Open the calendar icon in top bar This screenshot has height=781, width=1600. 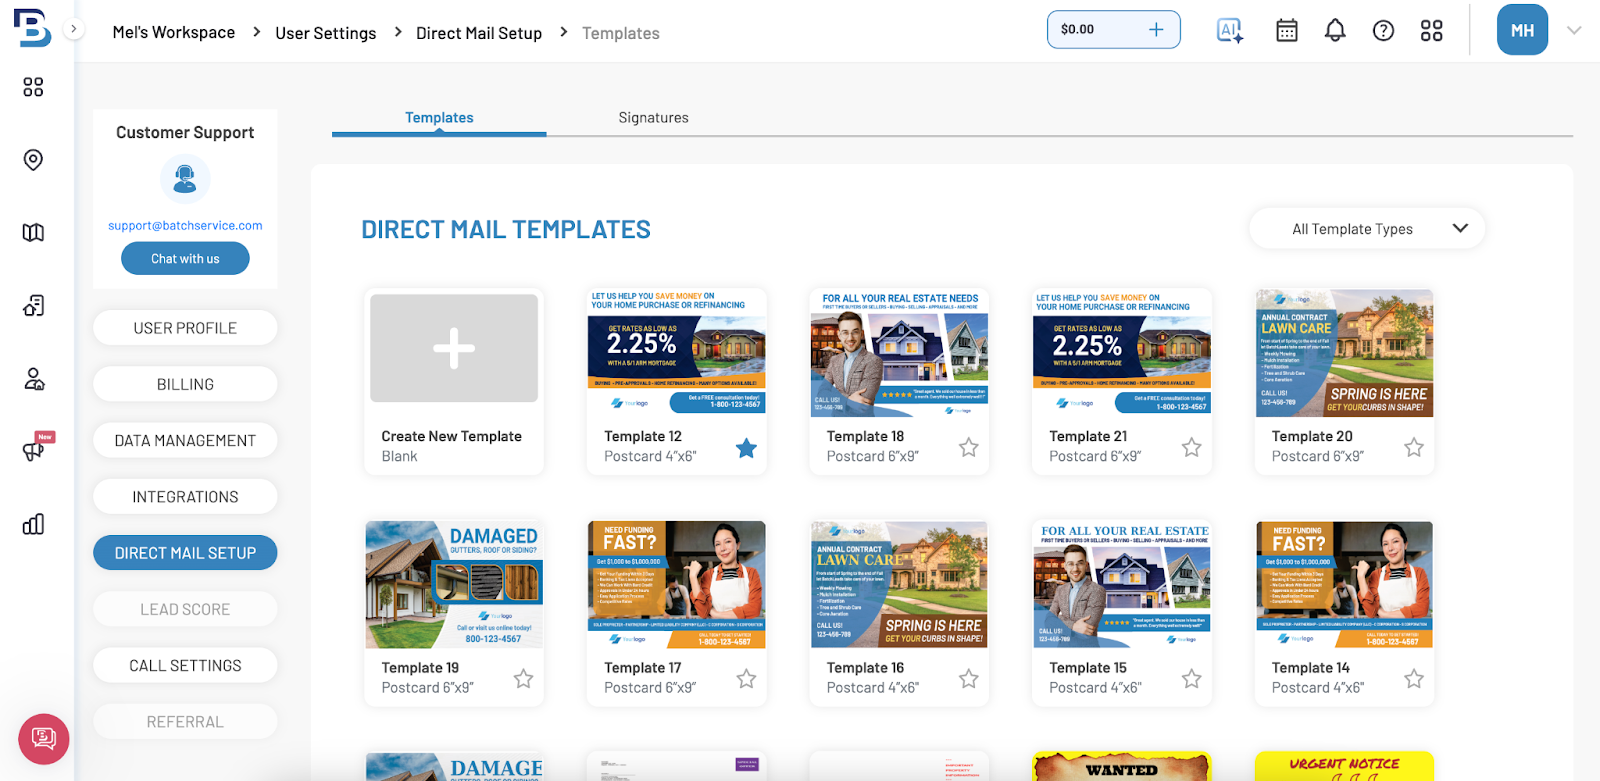1287,30
